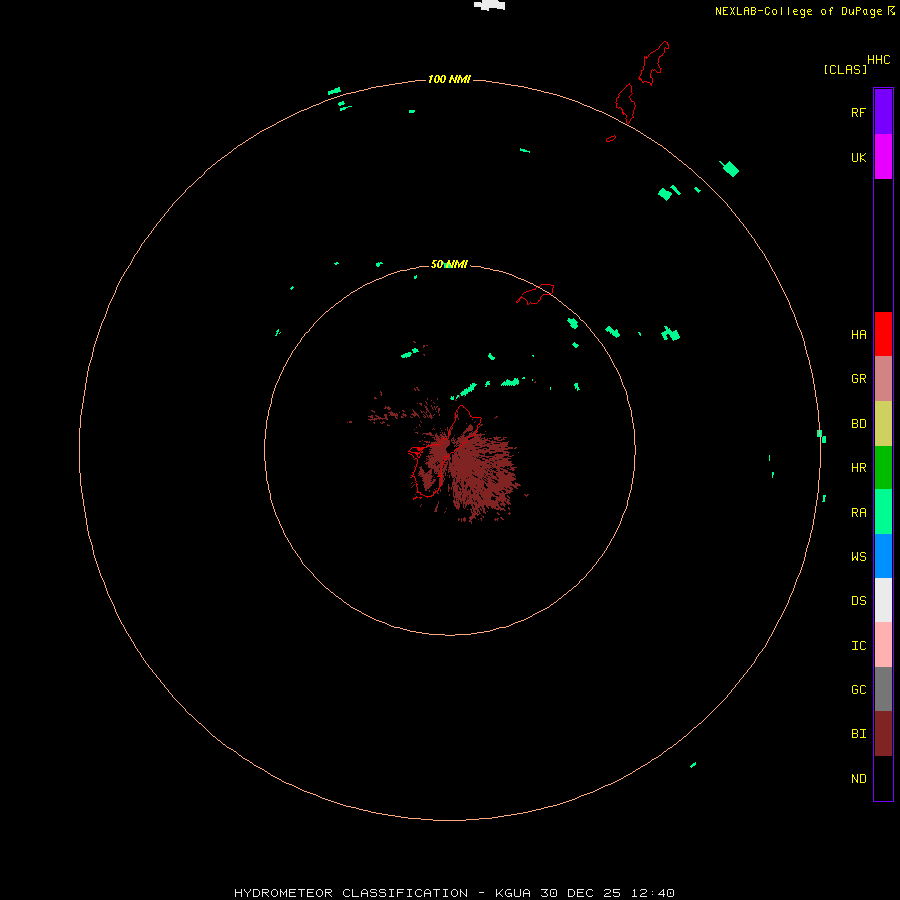Click the WS legend label
Viewport: 900px width, 900px height.
[x=858, y=556]
